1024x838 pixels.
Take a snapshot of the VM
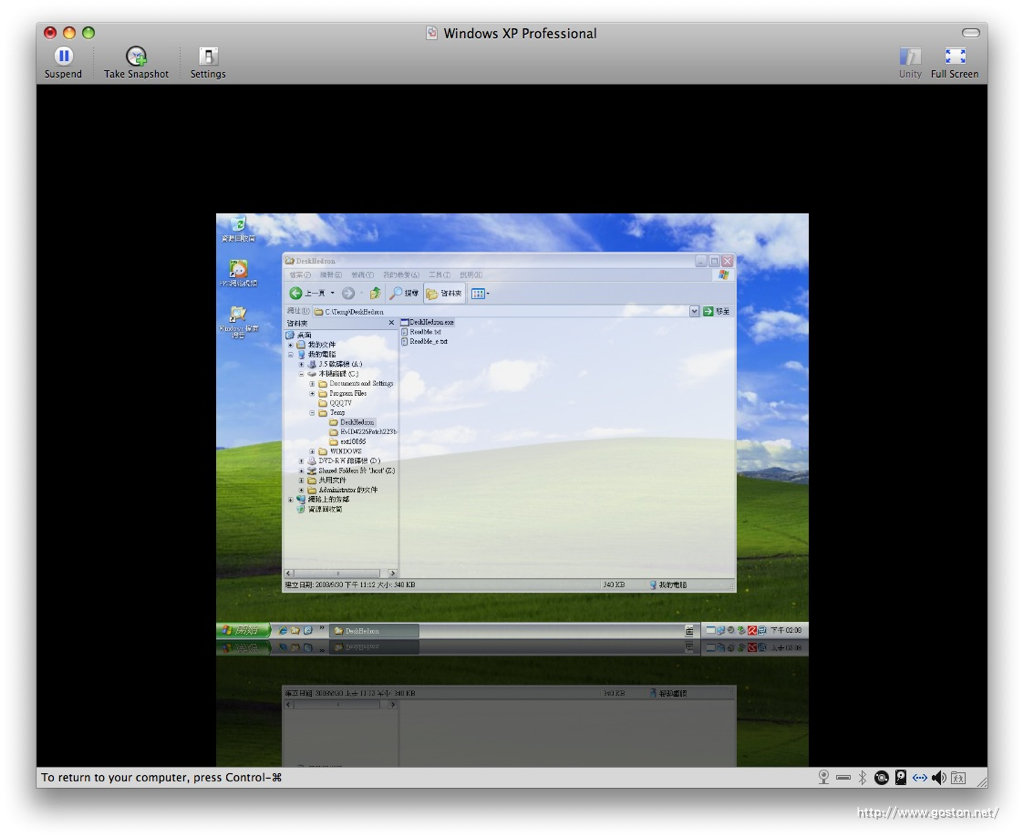point(136,63)
